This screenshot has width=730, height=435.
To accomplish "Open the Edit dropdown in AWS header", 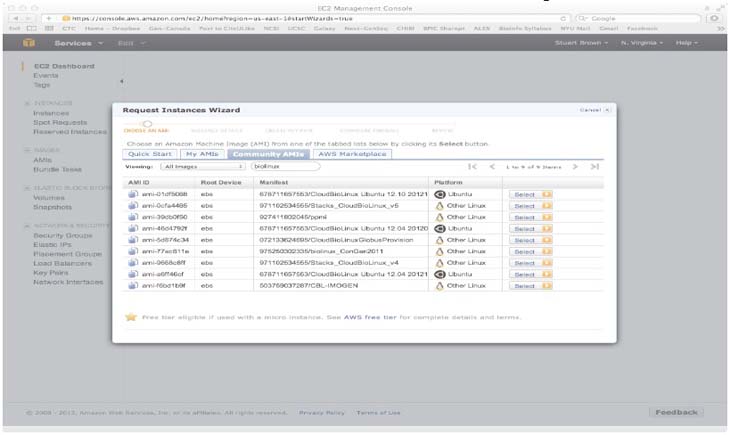I will 131,43.
